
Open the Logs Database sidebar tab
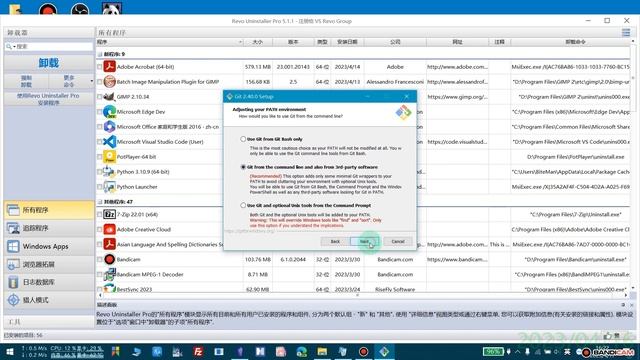click(x=49, y=282)
